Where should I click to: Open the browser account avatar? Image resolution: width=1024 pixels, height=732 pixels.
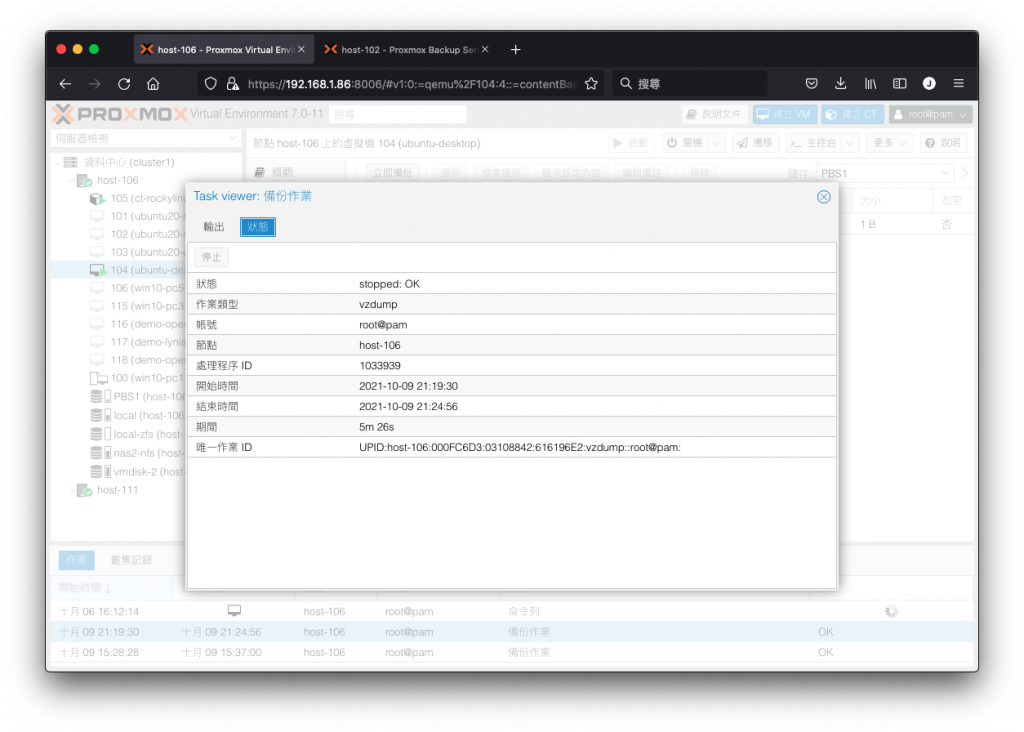pos(929,84)
